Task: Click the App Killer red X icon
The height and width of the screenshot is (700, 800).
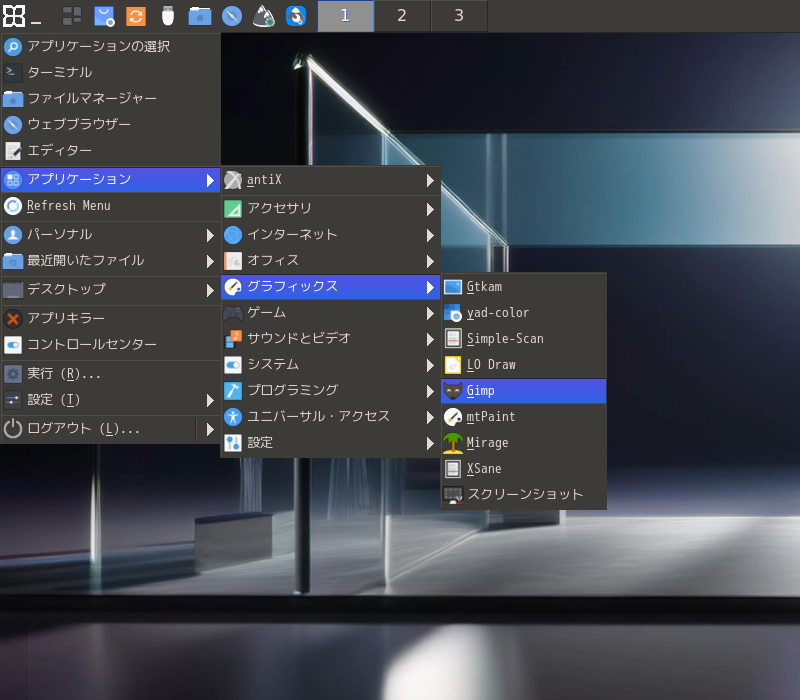Action: [13, 319]
